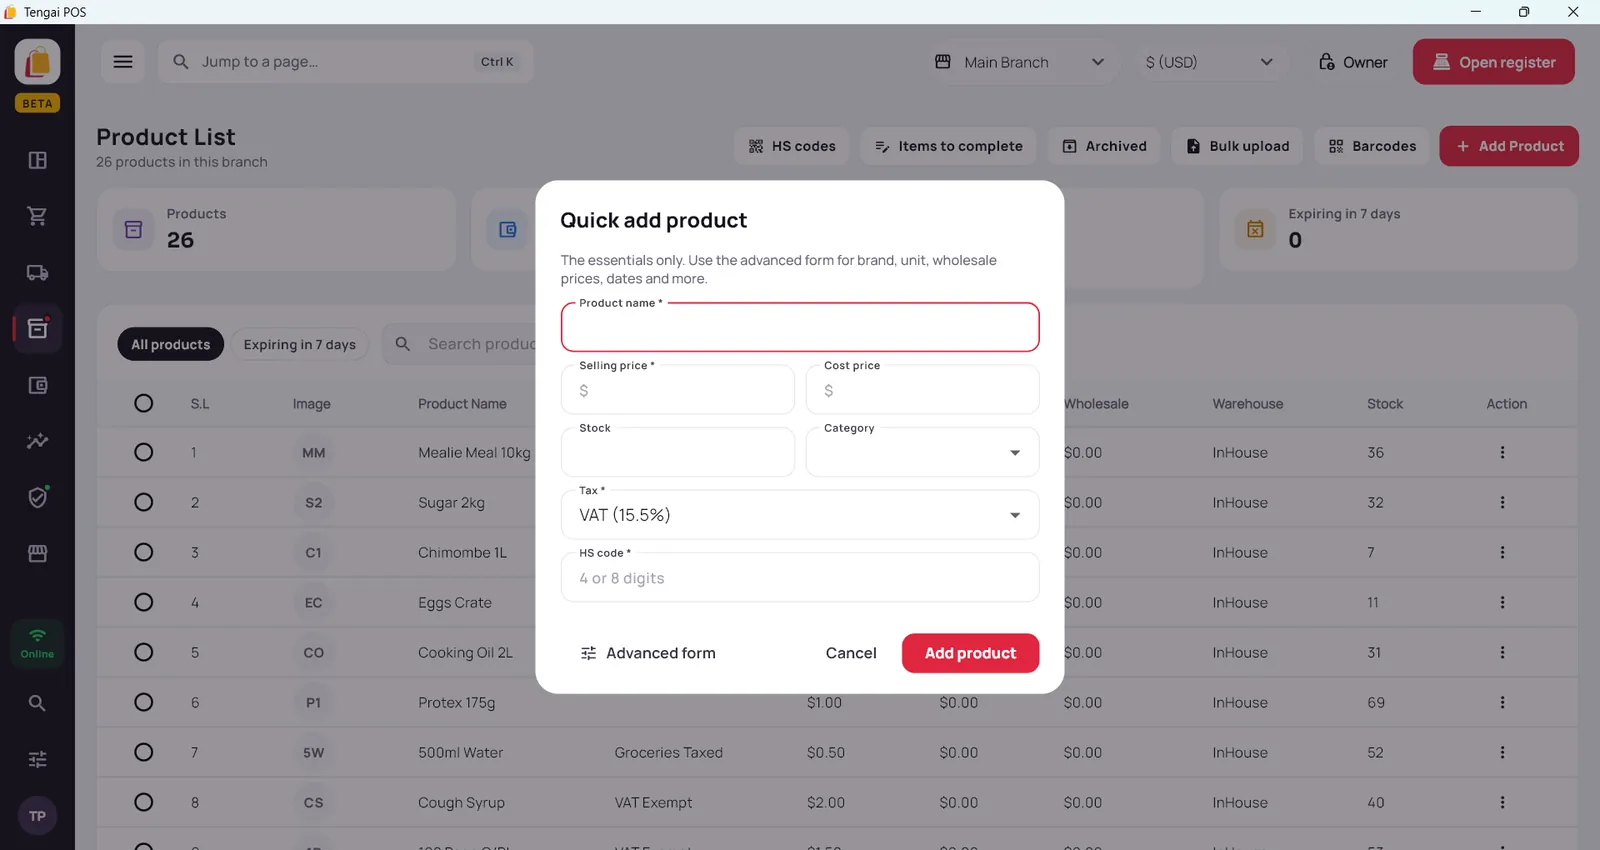1600x850 pixels.
Task: Expand the Main Branch selector
Action: 1019,62
